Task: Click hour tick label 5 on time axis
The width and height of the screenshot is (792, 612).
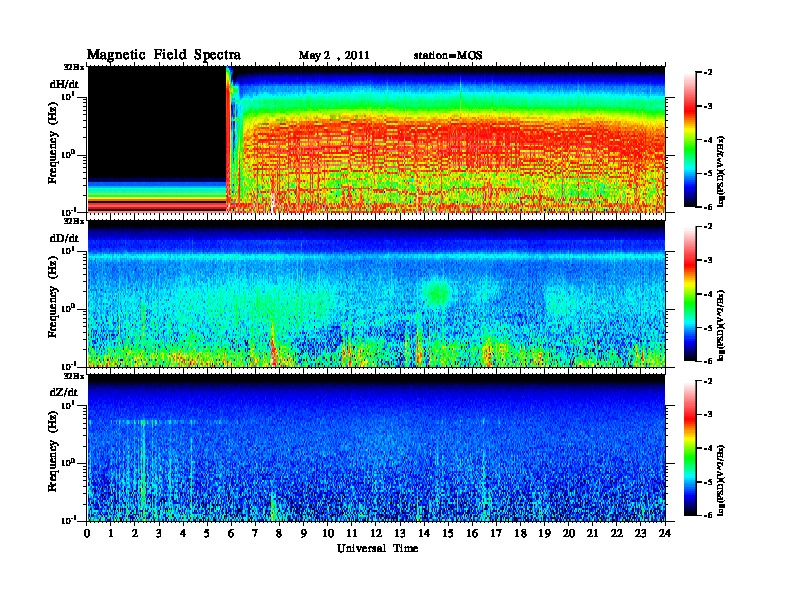Action: 207,534
